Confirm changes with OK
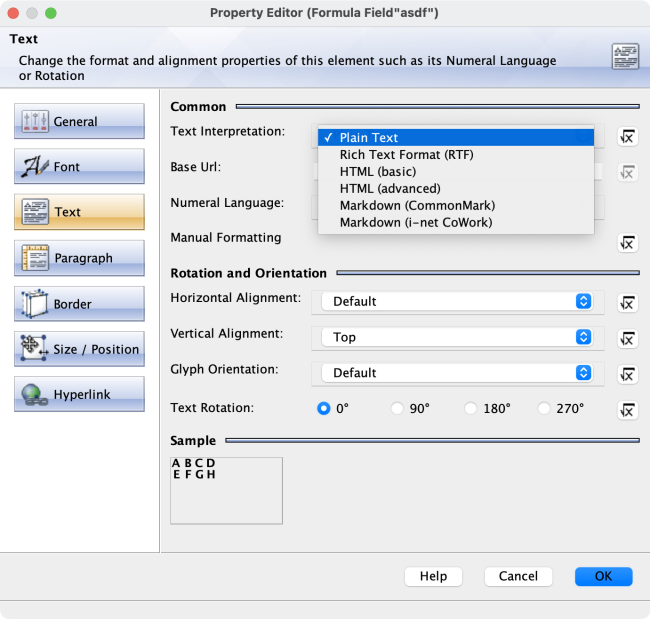Screen dimensions: 650x619 coord(604,576)
